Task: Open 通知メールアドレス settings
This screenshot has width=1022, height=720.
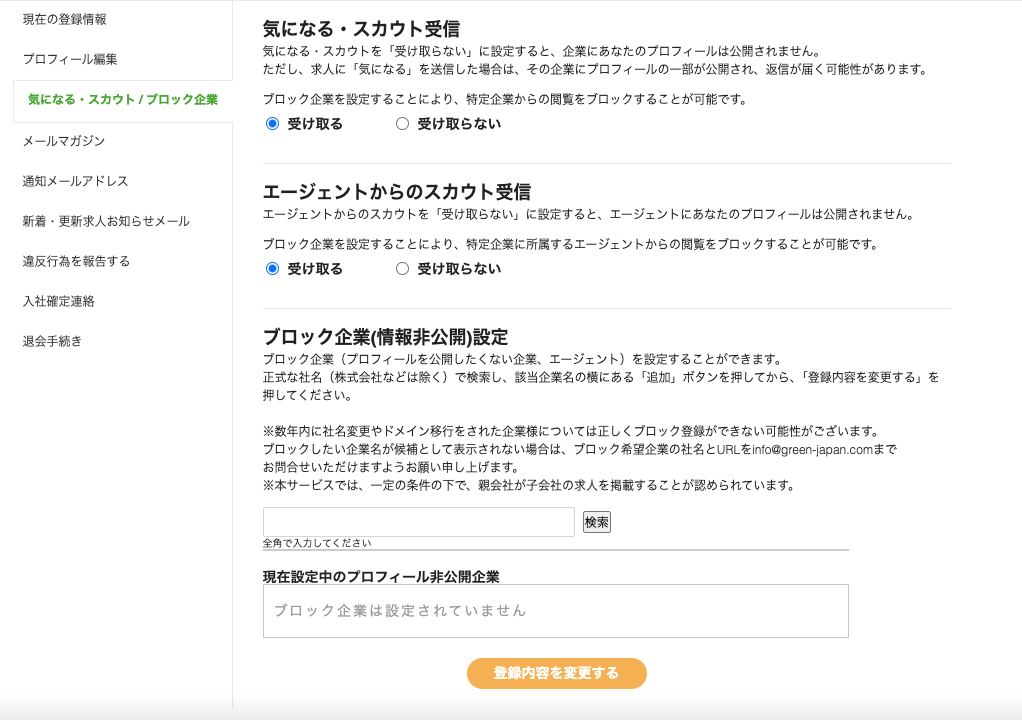Action: 76,181
